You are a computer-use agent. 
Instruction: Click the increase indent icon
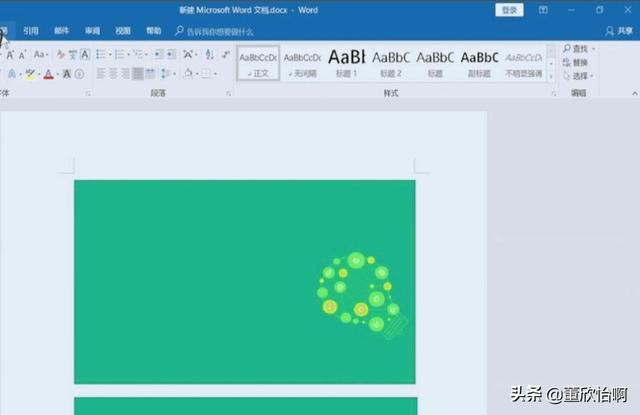(171, 54)
